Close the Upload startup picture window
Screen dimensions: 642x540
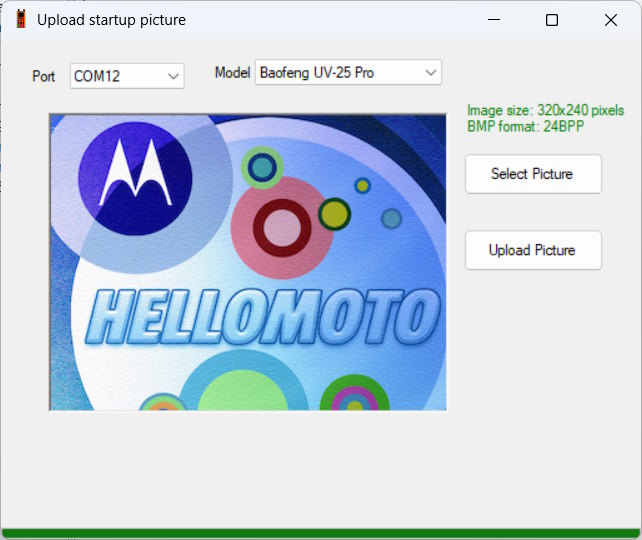click(x=610, y=20)
